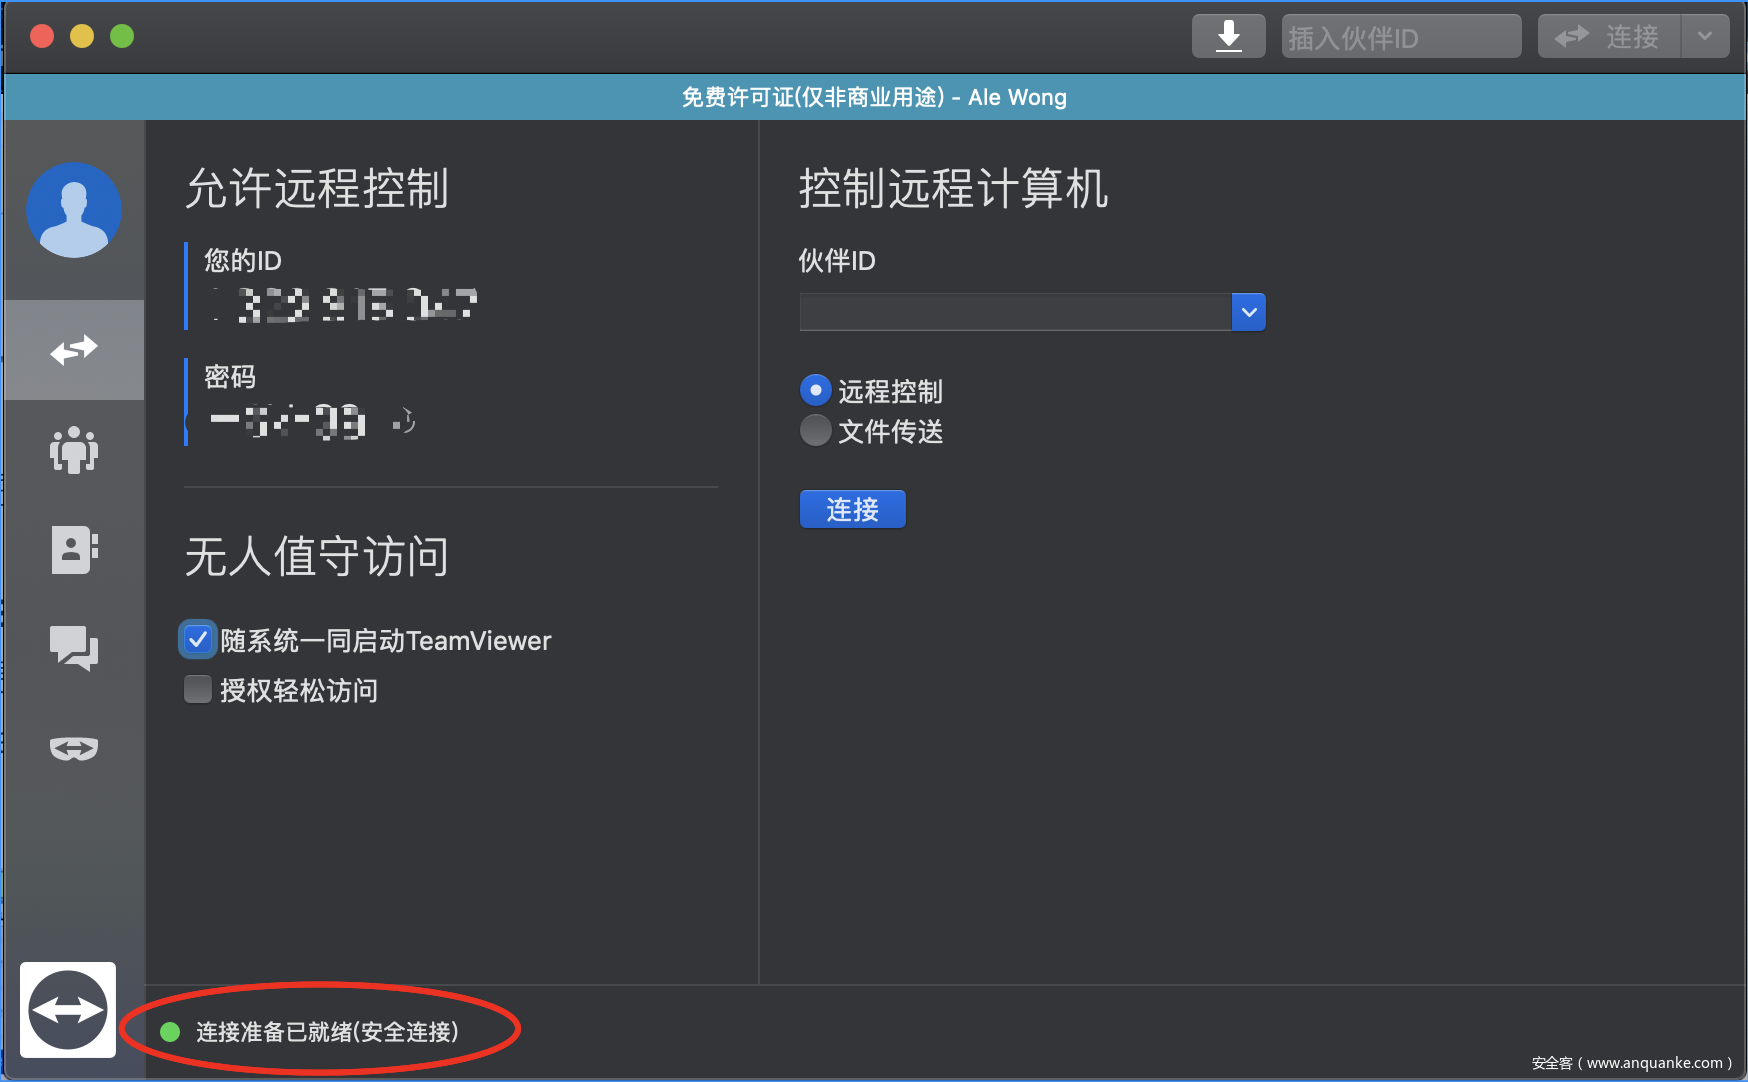Screen dimensions: 1748x1082
Task: Open the Augmented Reality headset icon
Action: tap(74, 748)
